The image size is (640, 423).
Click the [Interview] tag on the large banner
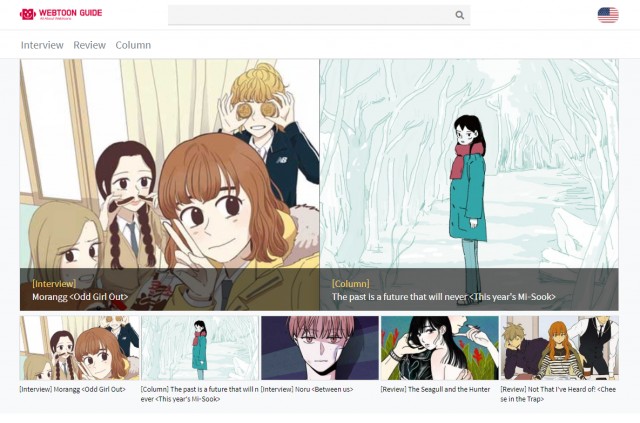[54, 284]
